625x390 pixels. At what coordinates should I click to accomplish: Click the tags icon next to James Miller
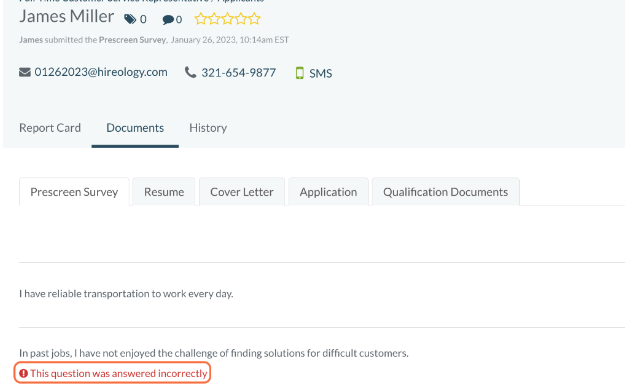tap(130, 19)
